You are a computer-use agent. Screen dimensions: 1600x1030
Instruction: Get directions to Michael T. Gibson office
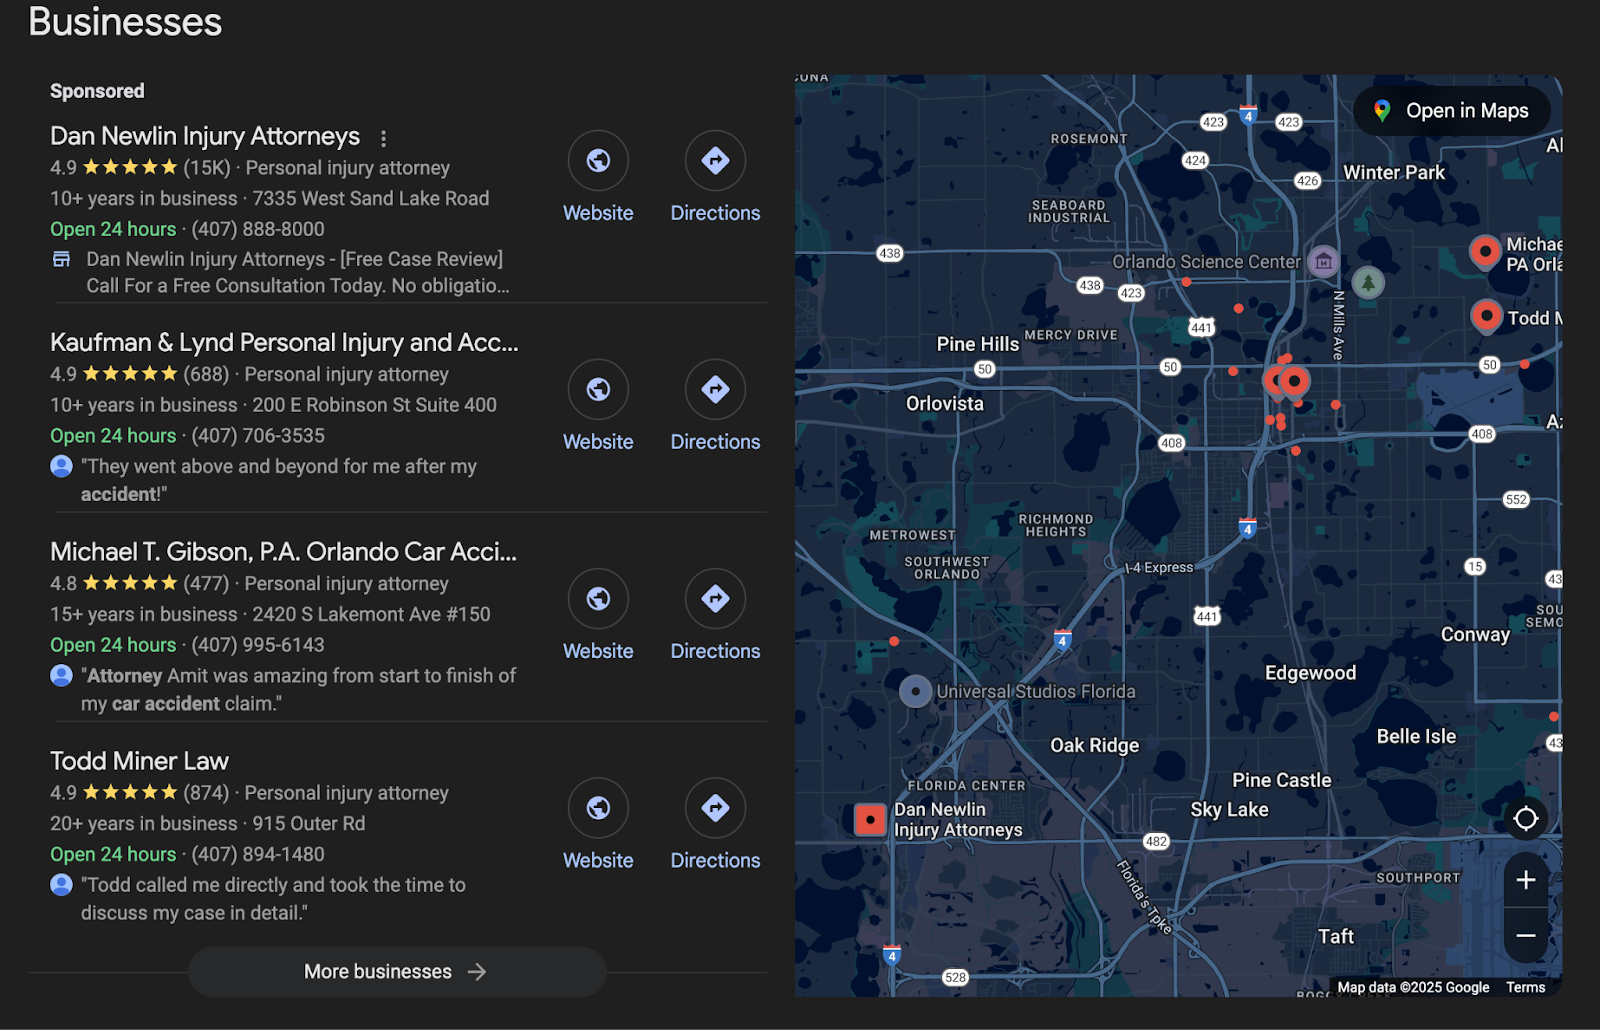[715, 599]
